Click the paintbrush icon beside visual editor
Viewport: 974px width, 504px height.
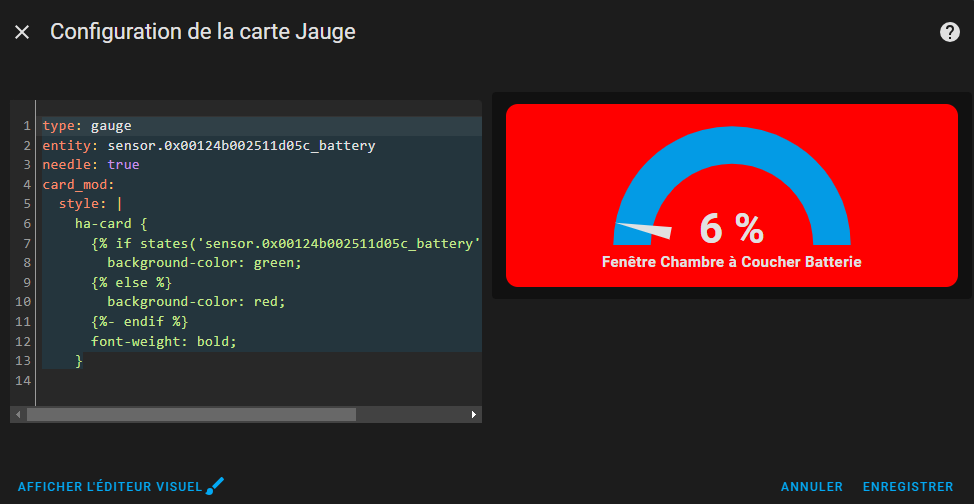pos(214,486)
